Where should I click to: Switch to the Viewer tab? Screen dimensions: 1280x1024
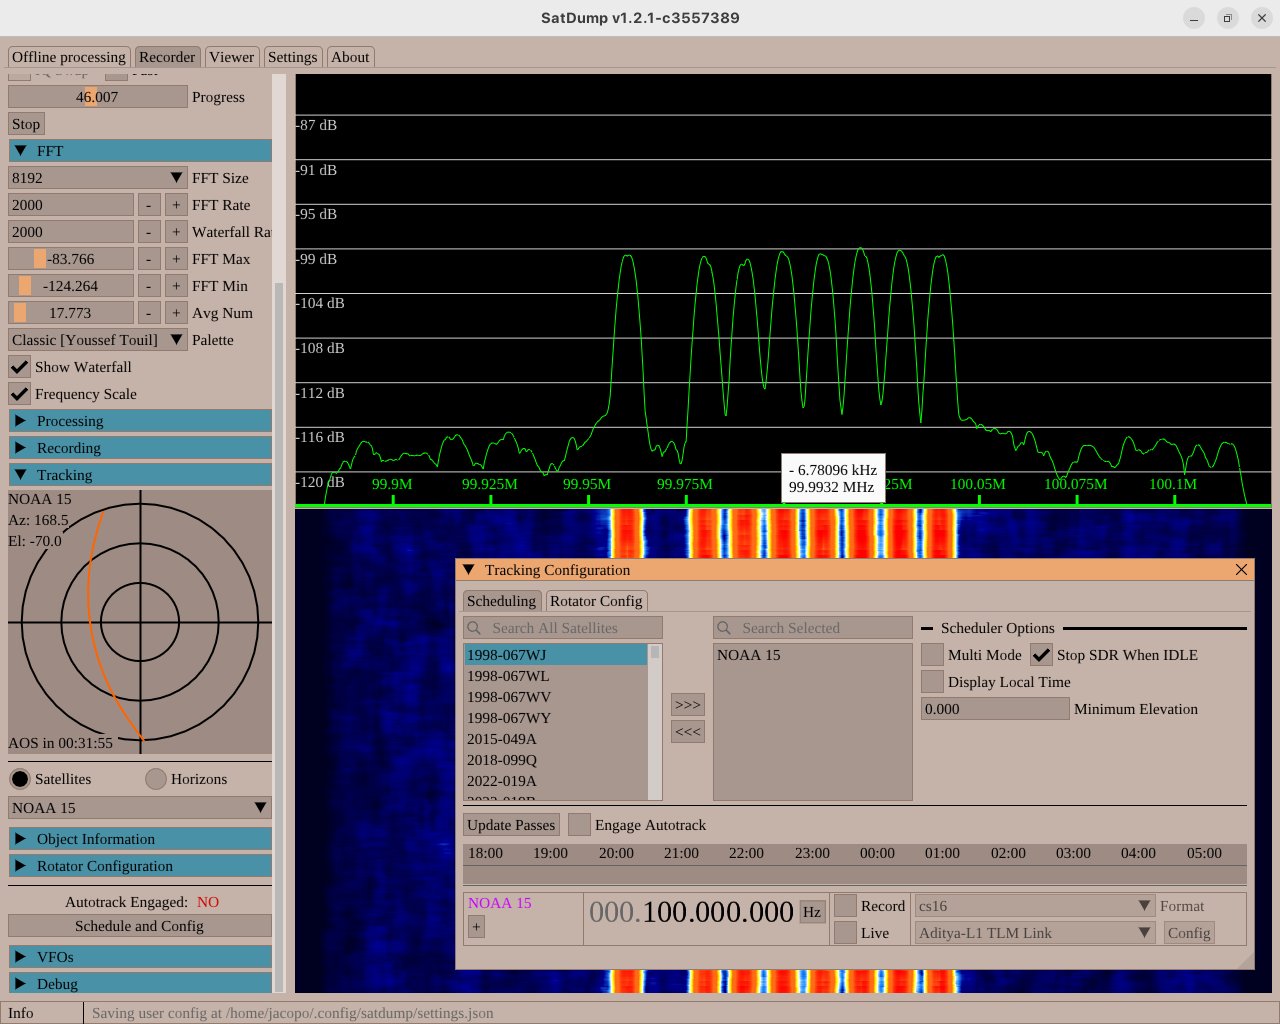[x=232, y=57]
